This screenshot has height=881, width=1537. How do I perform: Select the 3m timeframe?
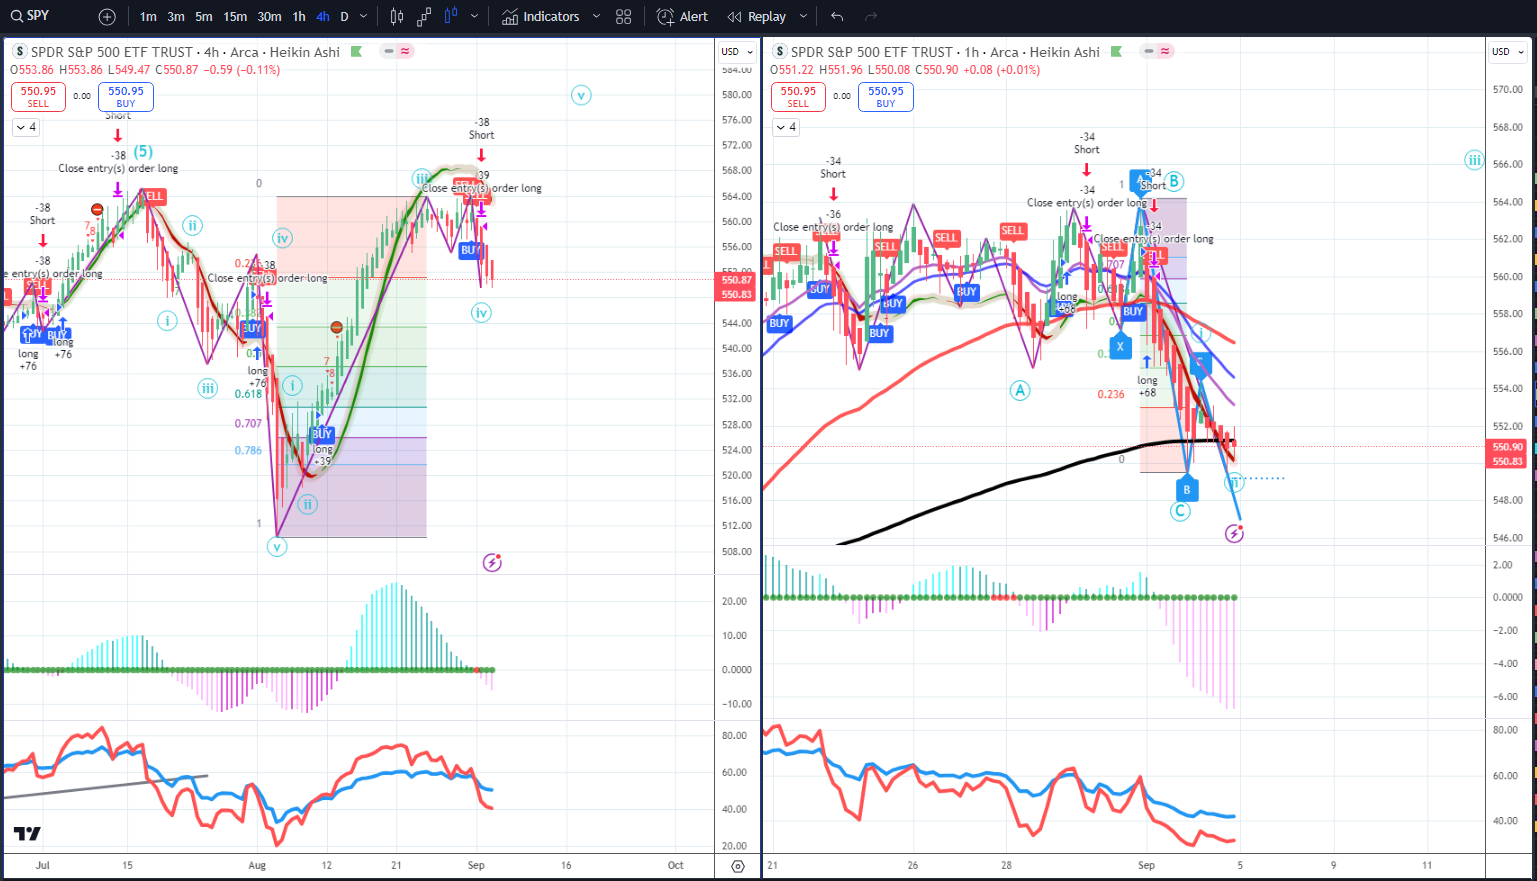pos(176,17)
